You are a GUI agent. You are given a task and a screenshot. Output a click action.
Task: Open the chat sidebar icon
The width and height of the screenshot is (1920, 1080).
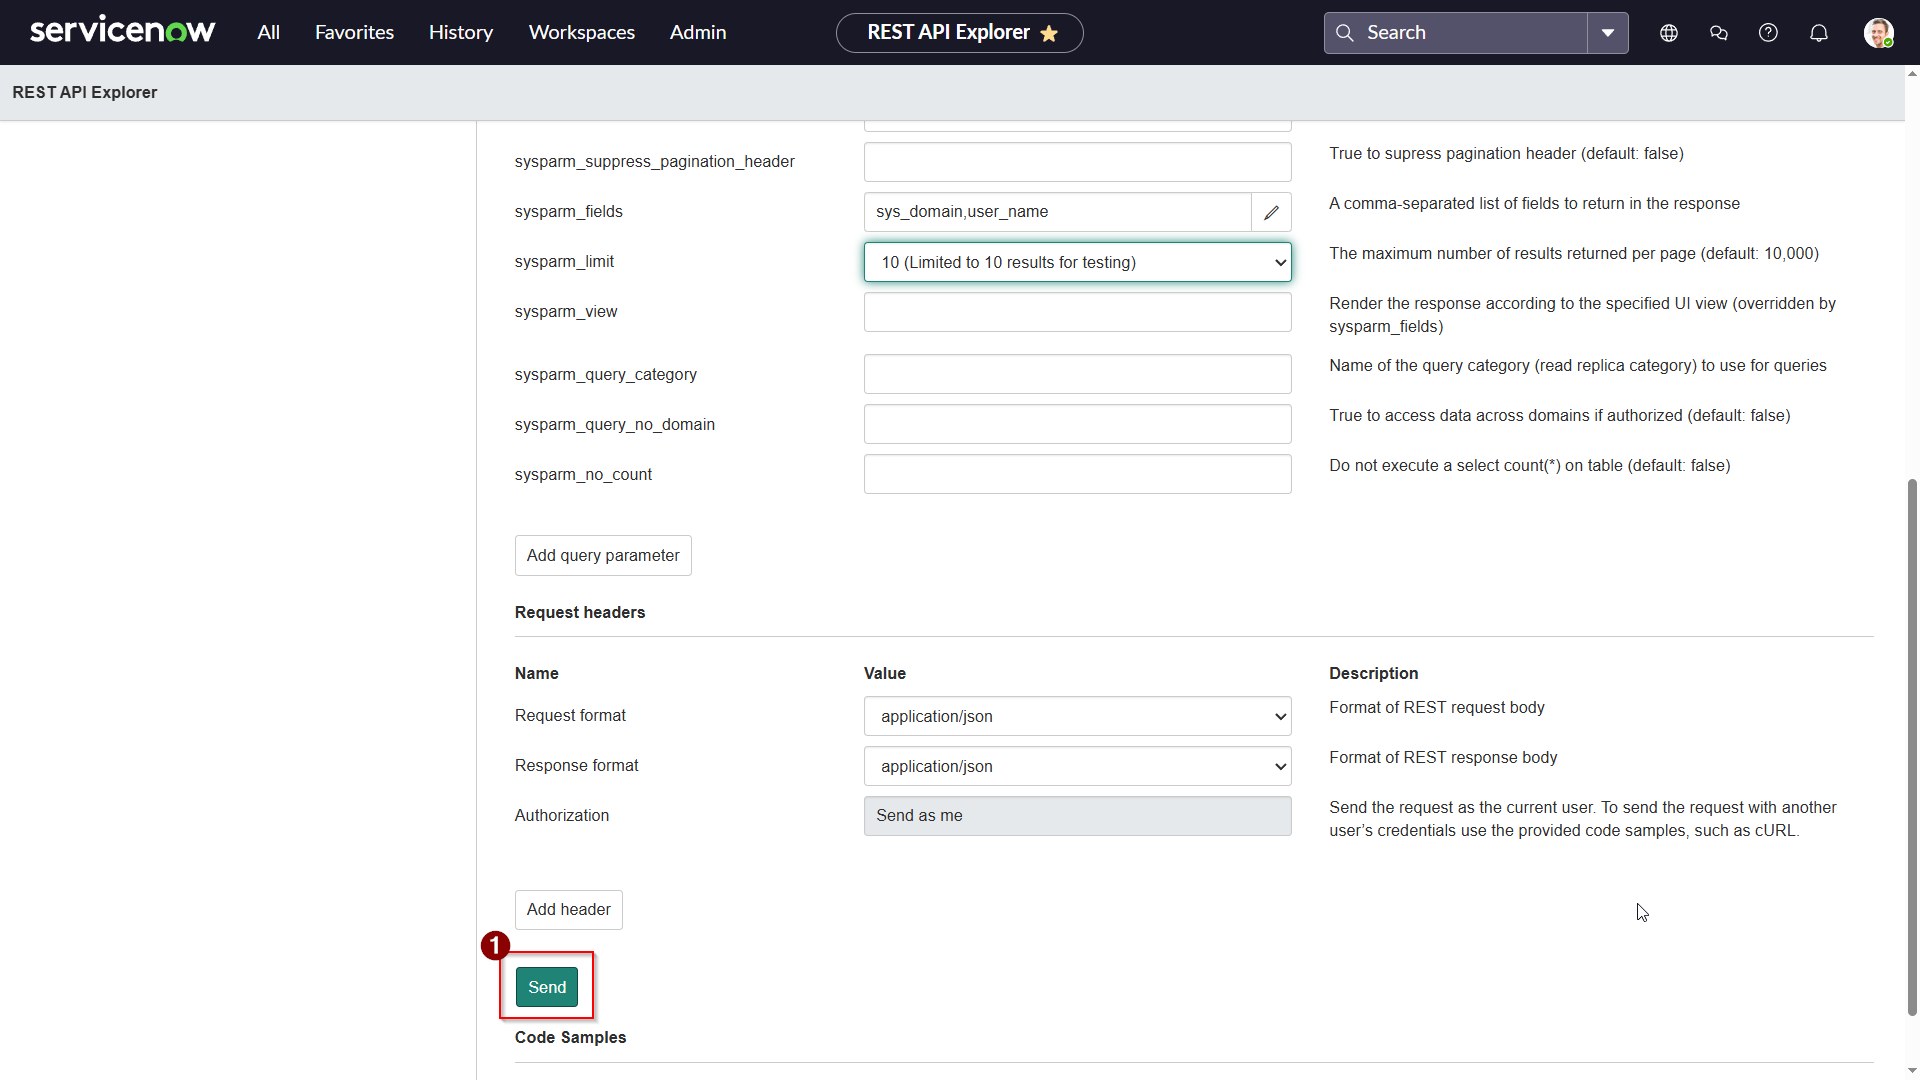click(x=1719, y=33)
